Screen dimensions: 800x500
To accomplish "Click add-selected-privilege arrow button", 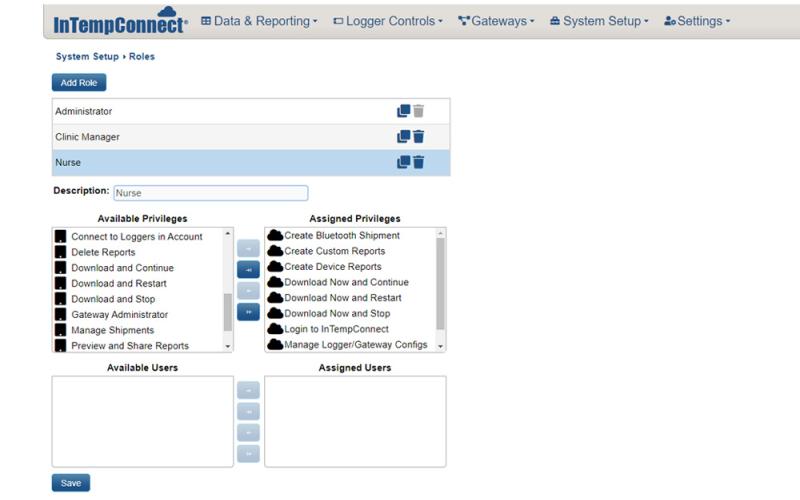I will [248, 248].
